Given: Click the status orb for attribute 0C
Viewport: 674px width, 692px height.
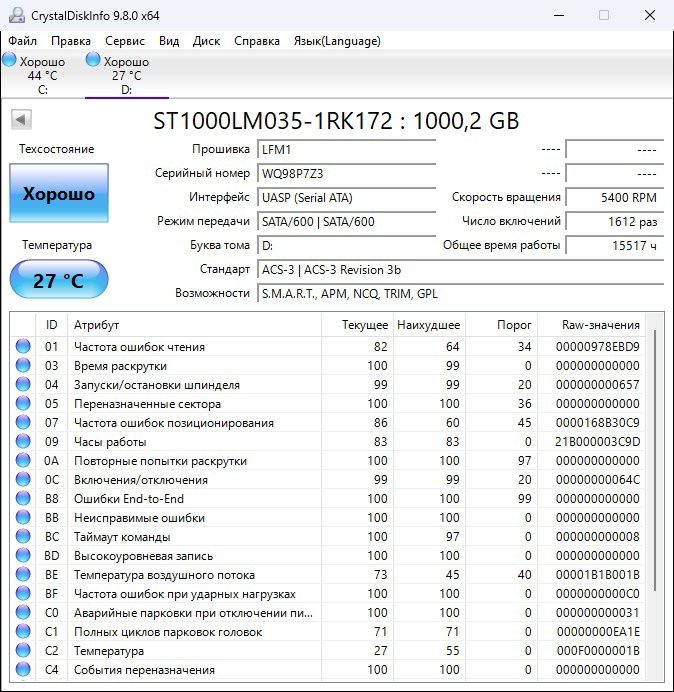Looking at the screenshot, I should pyautogui.click(x=23, y=479).
